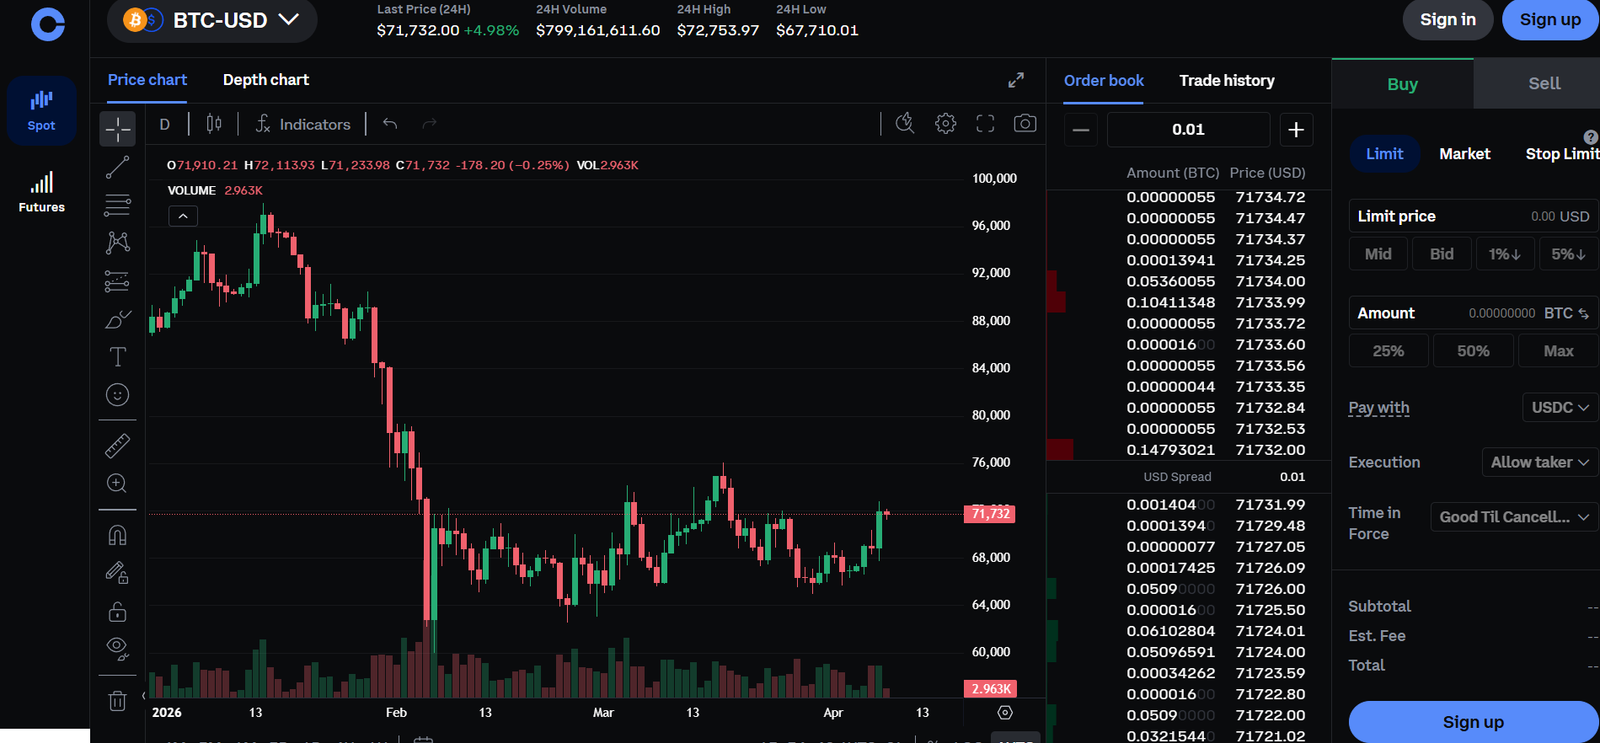Switch to the Depth chart tab

click(x=266, y=80)
